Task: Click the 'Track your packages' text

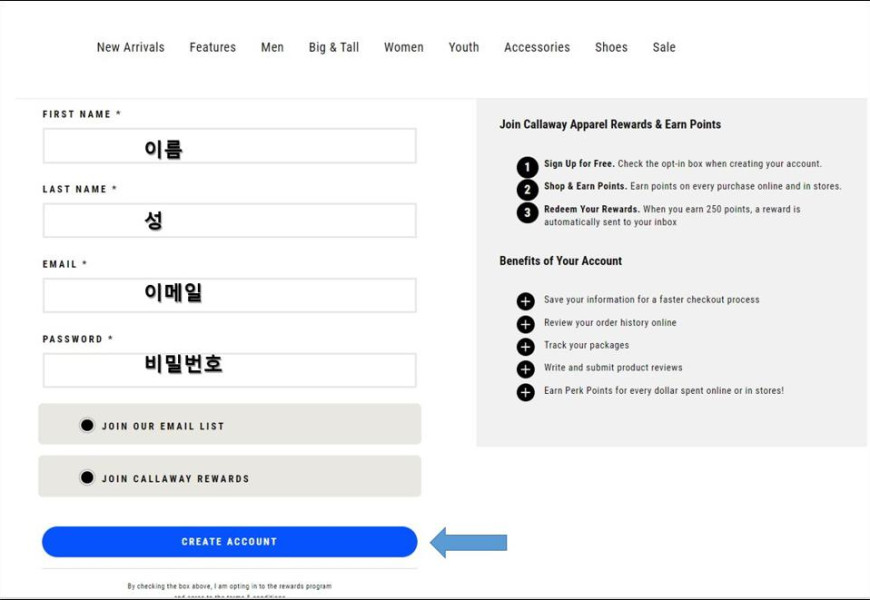Action: 586,345
